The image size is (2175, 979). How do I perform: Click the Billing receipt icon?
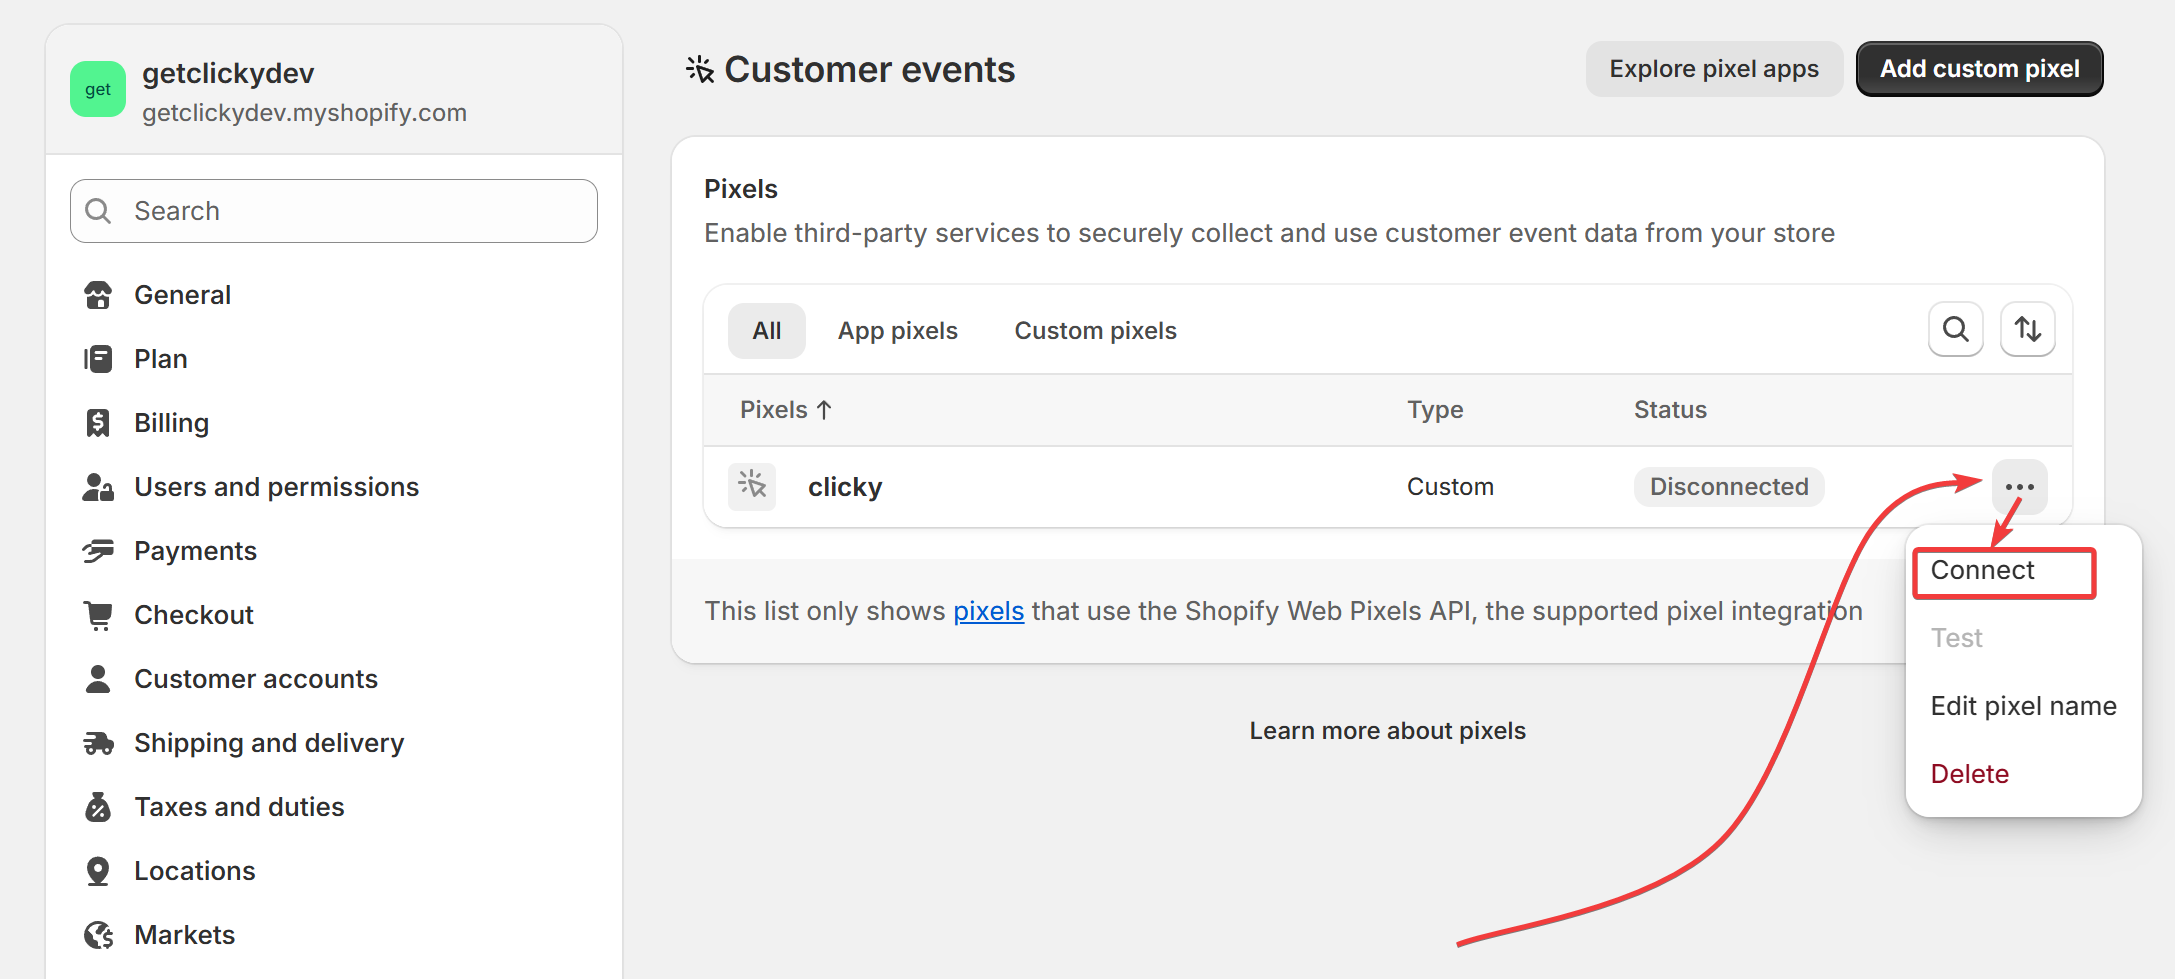point(98,423)
